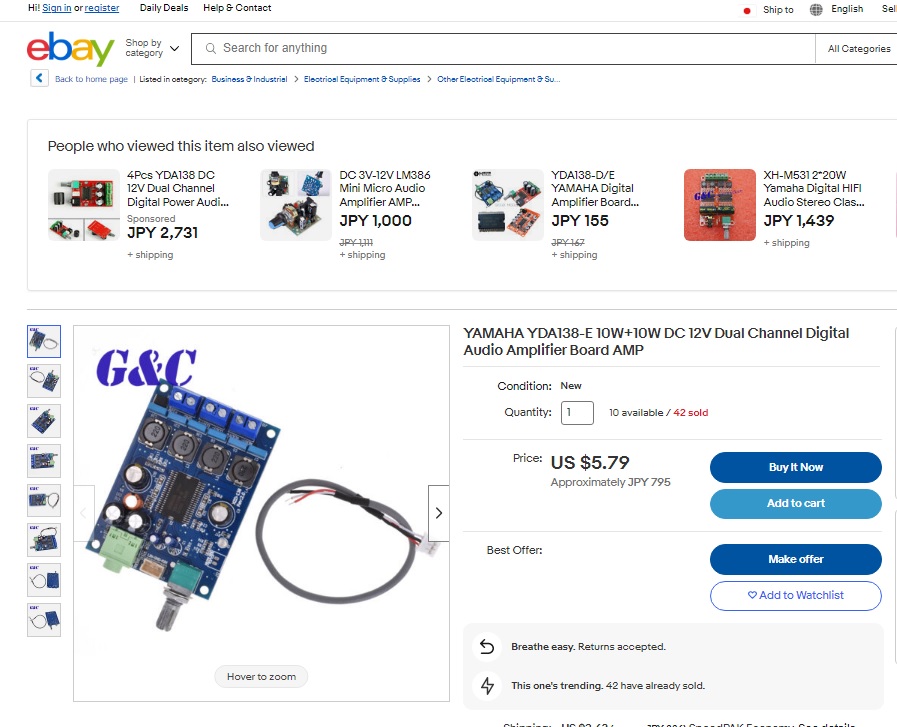
Task: Click the blue back arrow icon
Action: pyautogui.click(x=39, y=78)
